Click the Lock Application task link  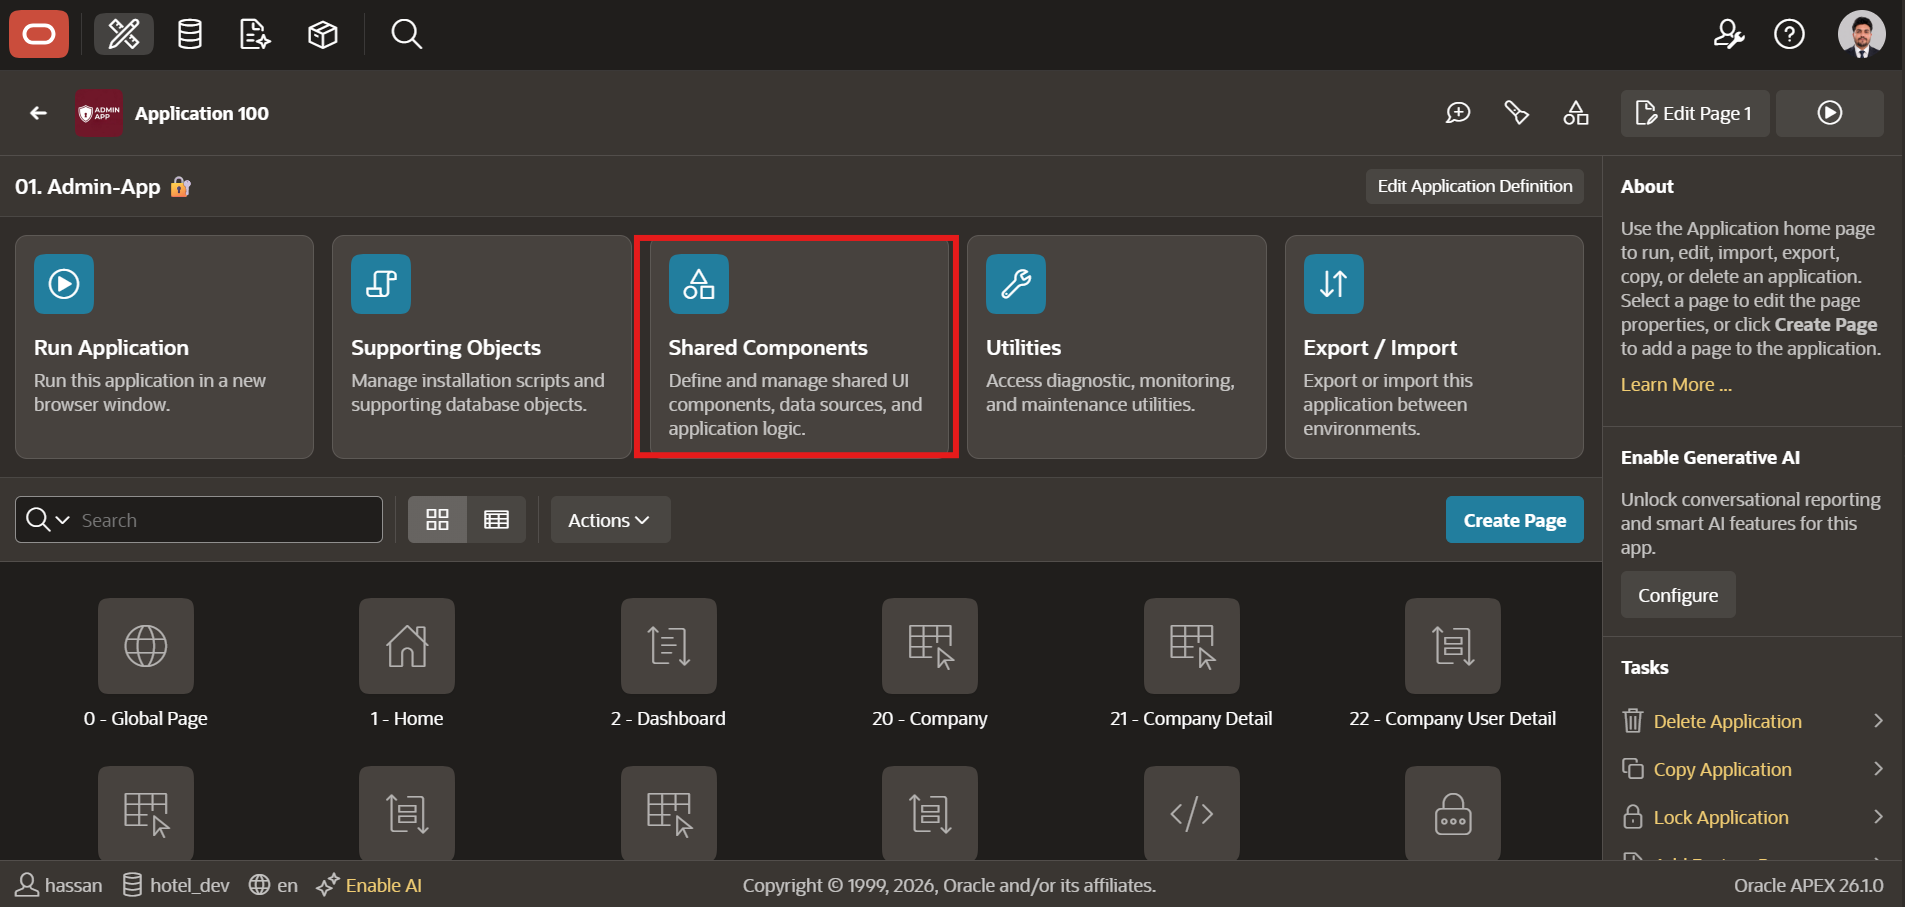tap(1721, 817)
